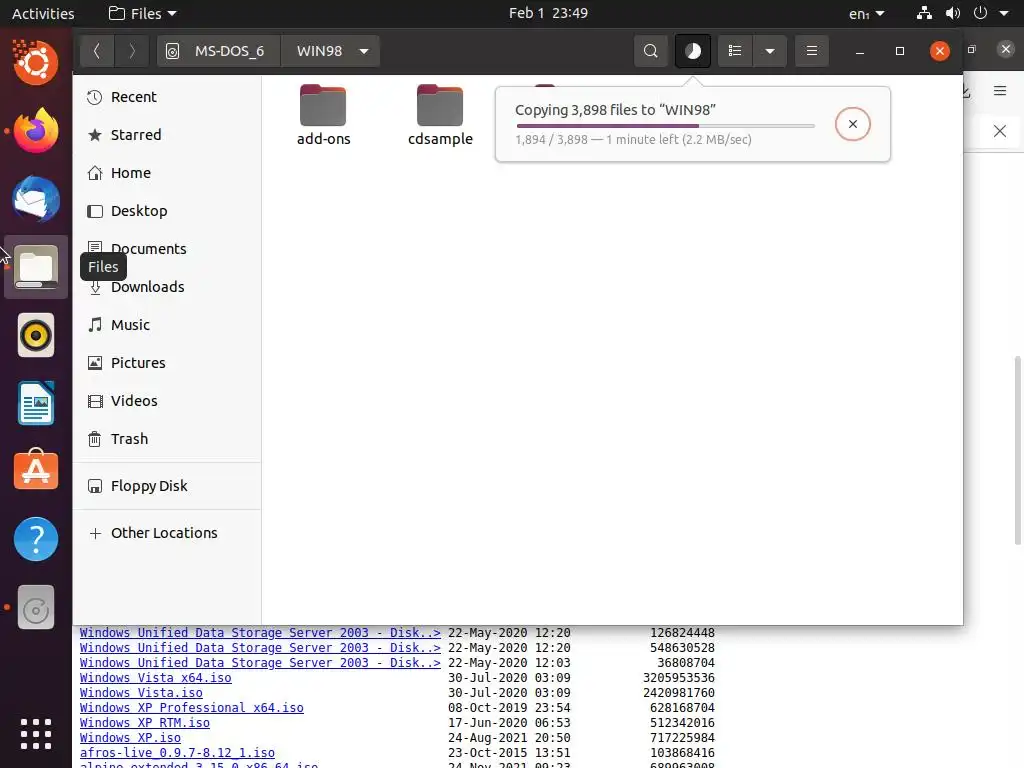Open the Windows_Vista_x64.iso link
The image size is (1024, 768).
(x=155, y=678)
